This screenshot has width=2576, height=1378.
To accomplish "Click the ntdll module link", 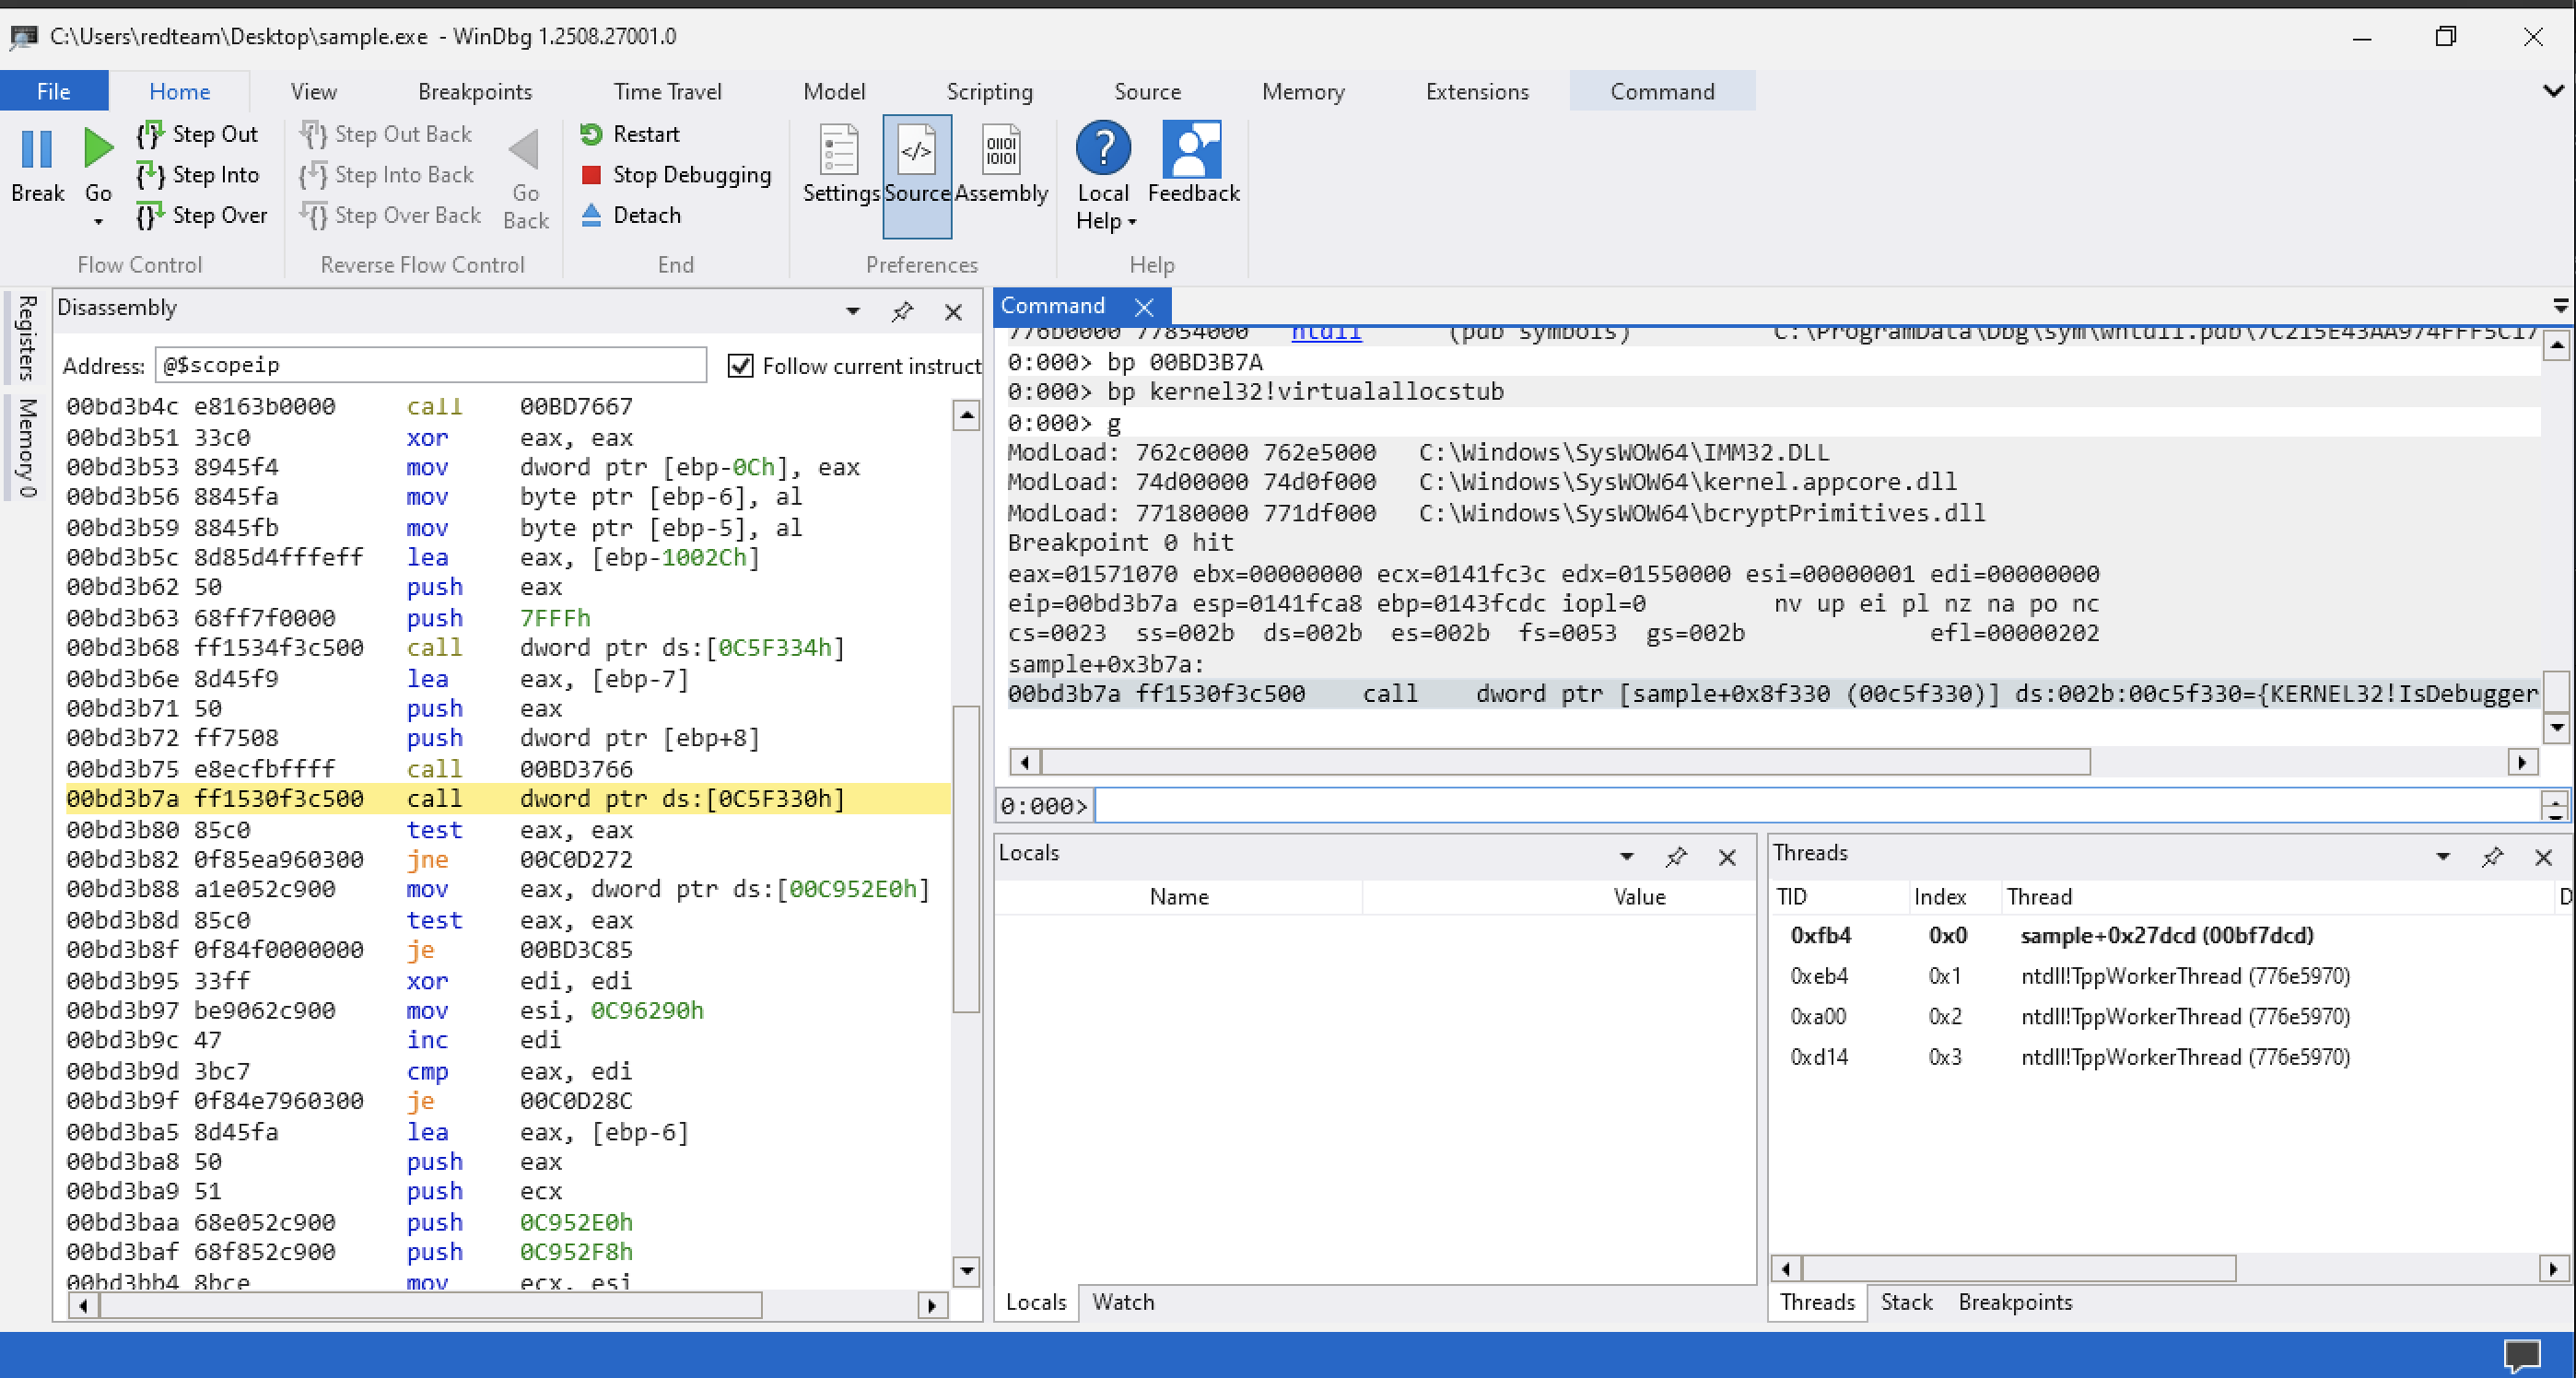I will [1326, 333].
